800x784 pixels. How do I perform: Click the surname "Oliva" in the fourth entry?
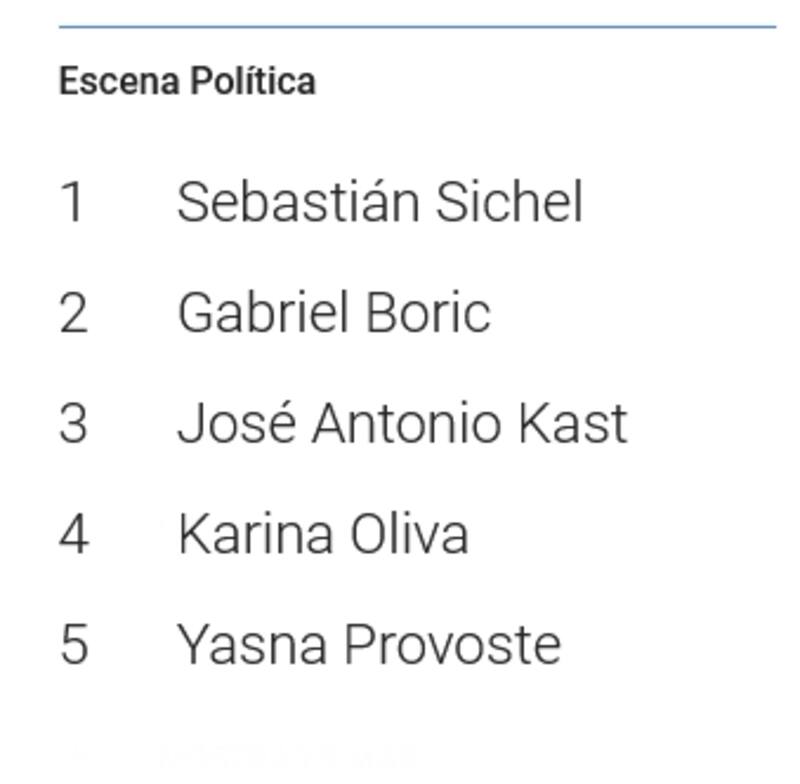[x=409, y=533]
